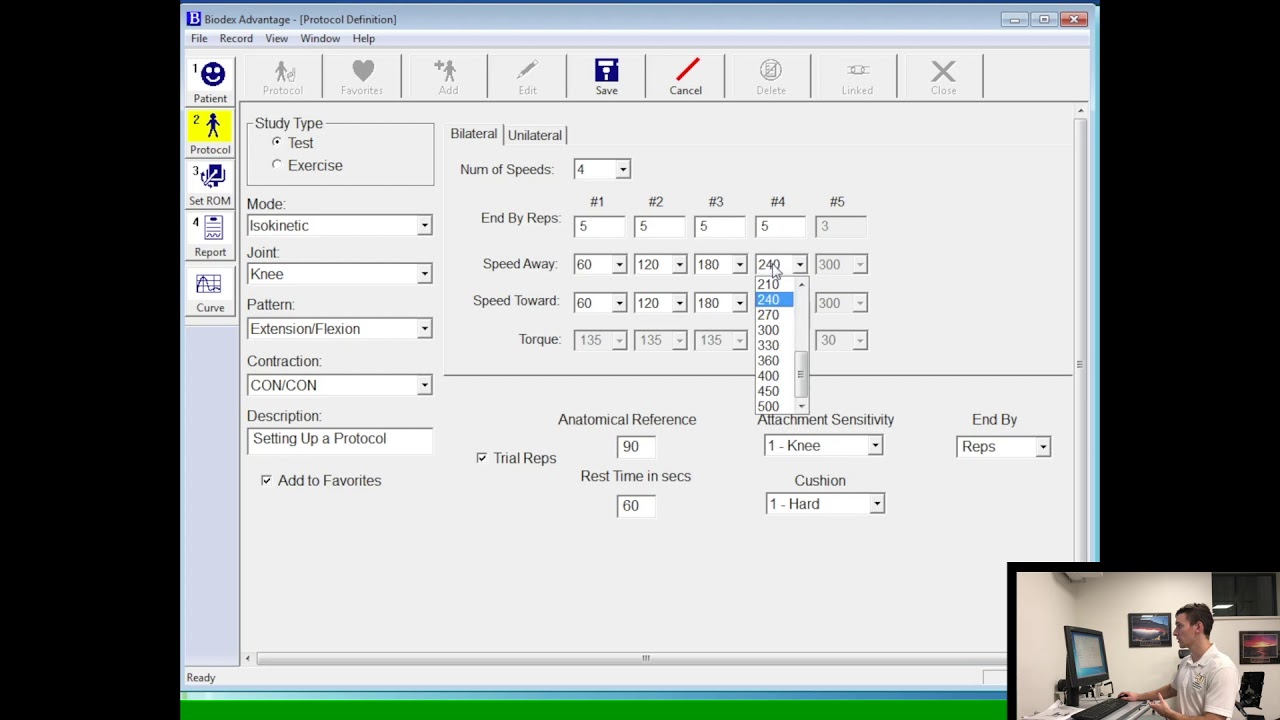Open the Attachment Sensitivity dropdown
1280x720 pixels.
coord(875,446)
